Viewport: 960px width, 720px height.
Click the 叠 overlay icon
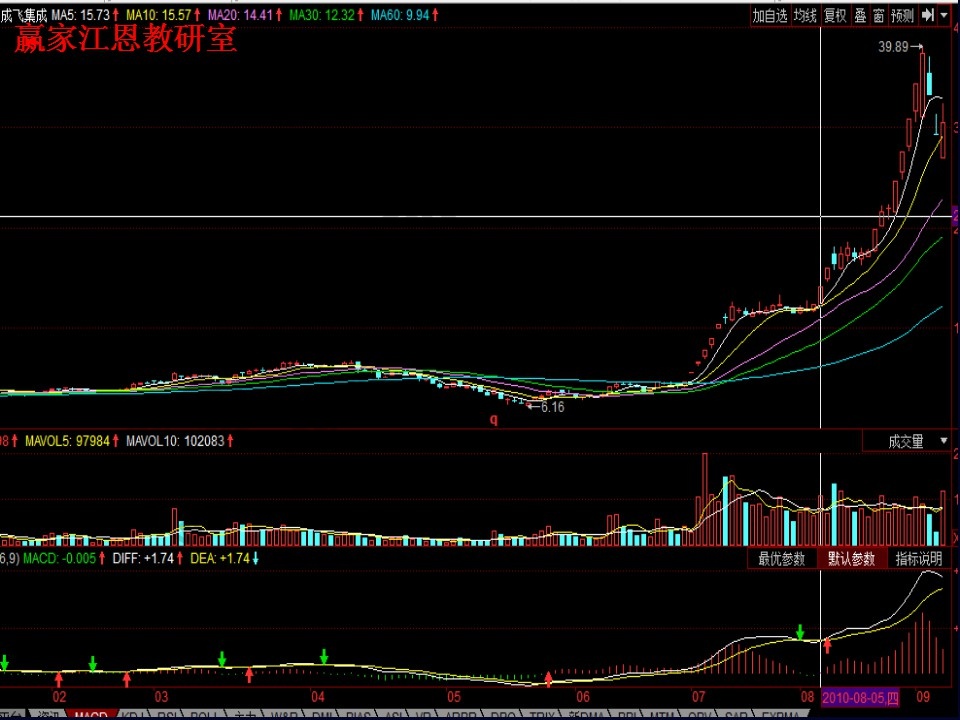point(860,15)
